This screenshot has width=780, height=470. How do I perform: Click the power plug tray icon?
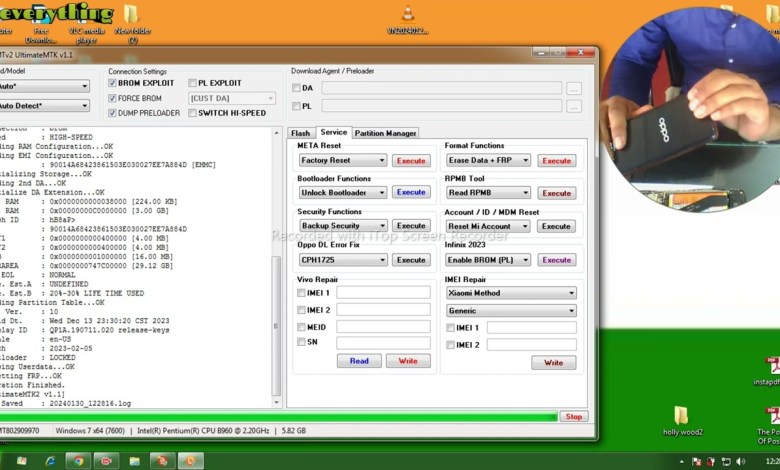point(711,462)
